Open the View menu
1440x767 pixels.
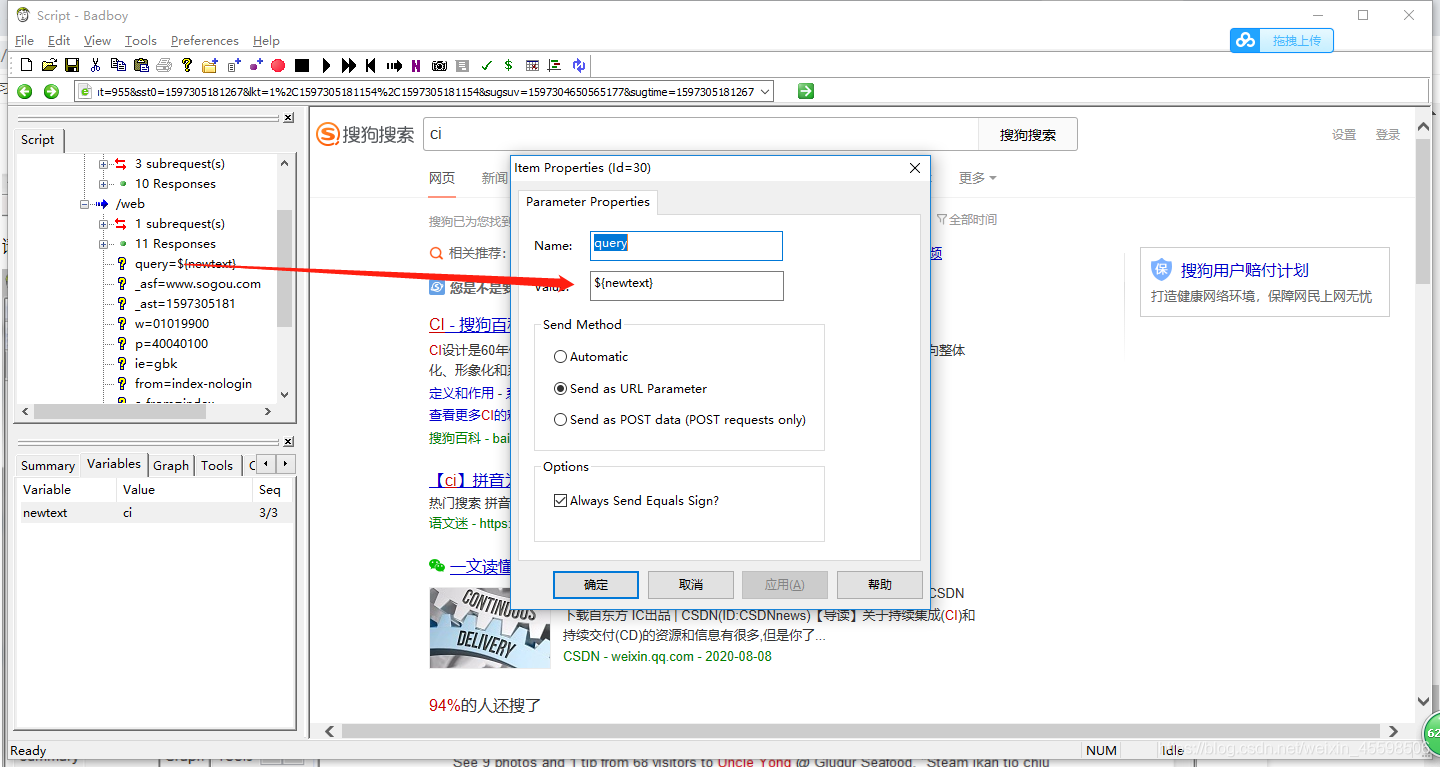(97, 41)
